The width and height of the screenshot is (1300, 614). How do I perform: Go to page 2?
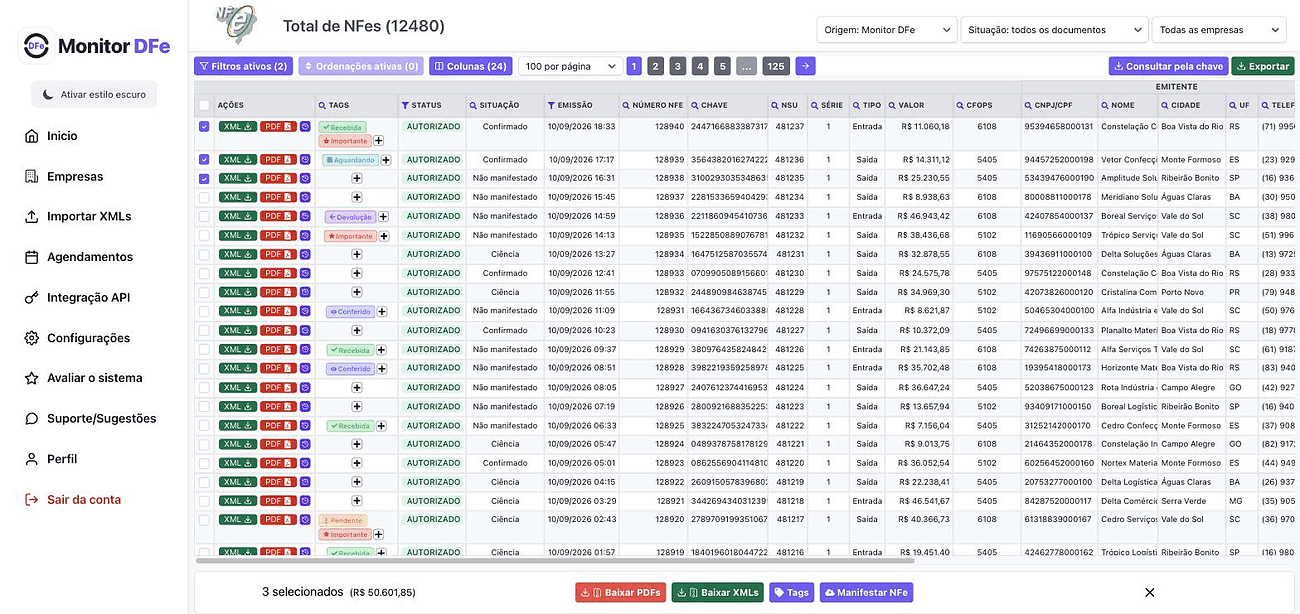click(x=655, y=66)
